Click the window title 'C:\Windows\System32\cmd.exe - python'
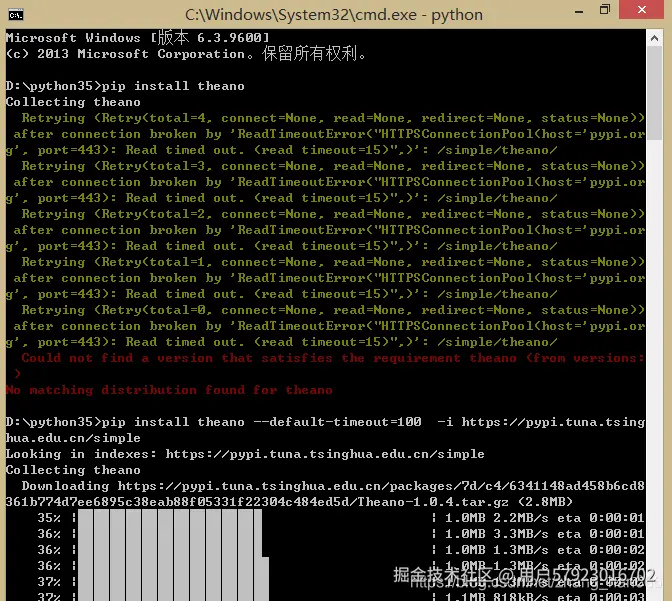This screenshot has width=672, height=601. coord(334,15)
